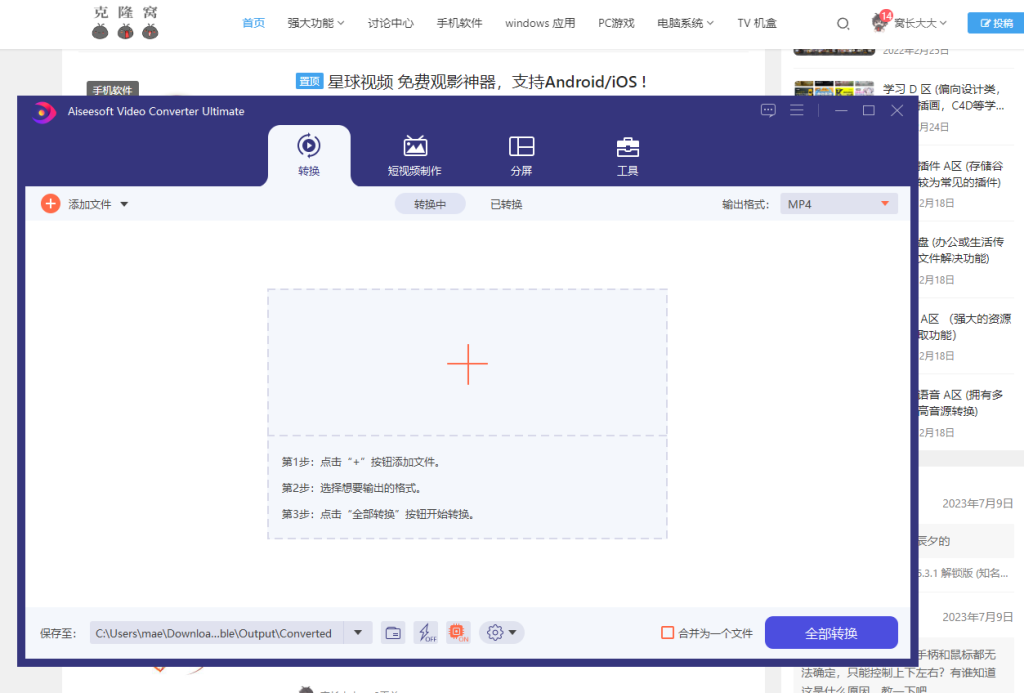Open the 工具 toolbox tab
Viewport: 1024px width, 693px height.
coord(628,155)
